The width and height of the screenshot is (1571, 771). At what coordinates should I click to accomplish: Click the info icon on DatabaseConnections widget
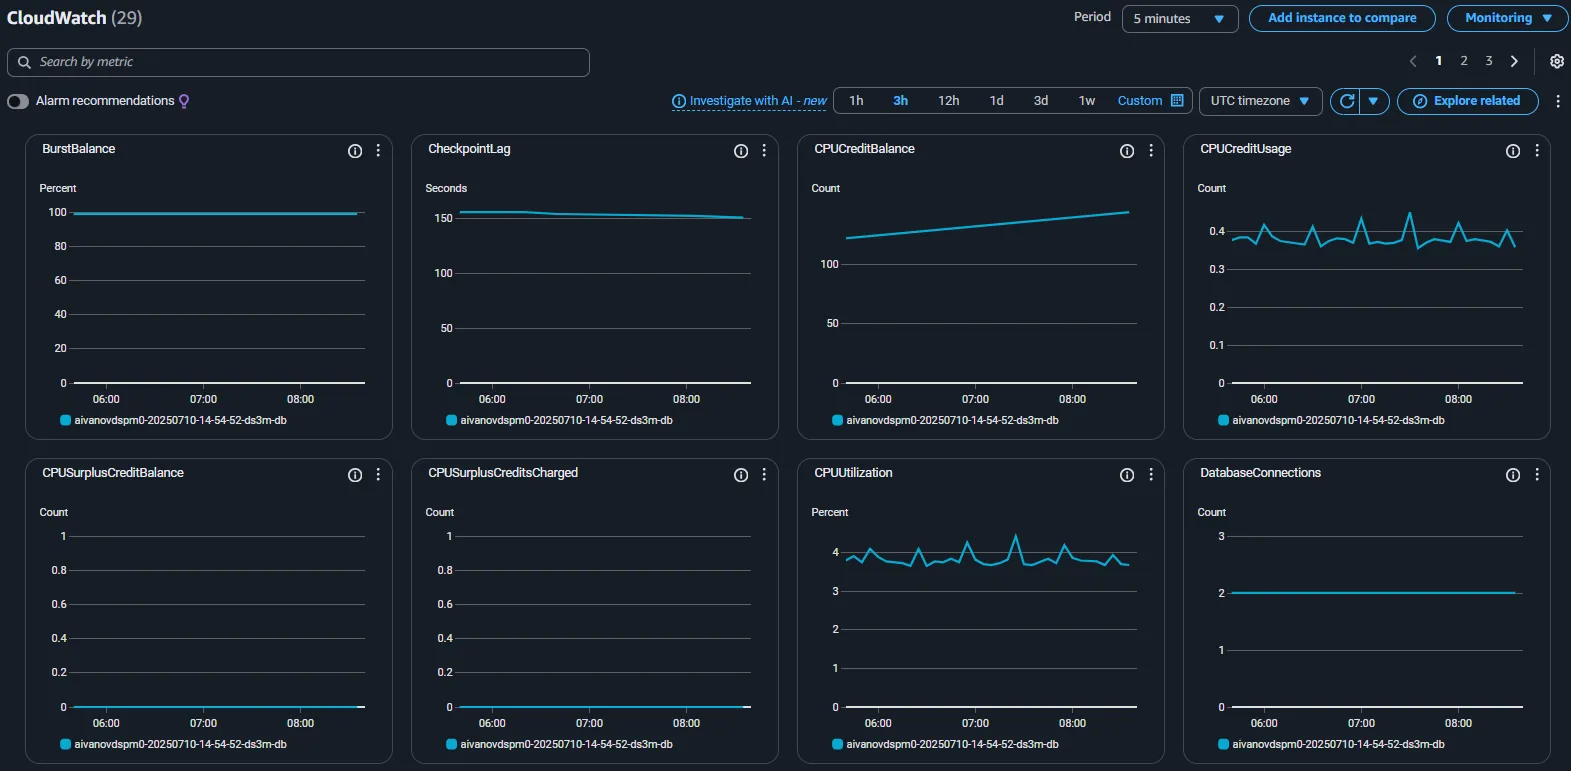pos(1512,475)
